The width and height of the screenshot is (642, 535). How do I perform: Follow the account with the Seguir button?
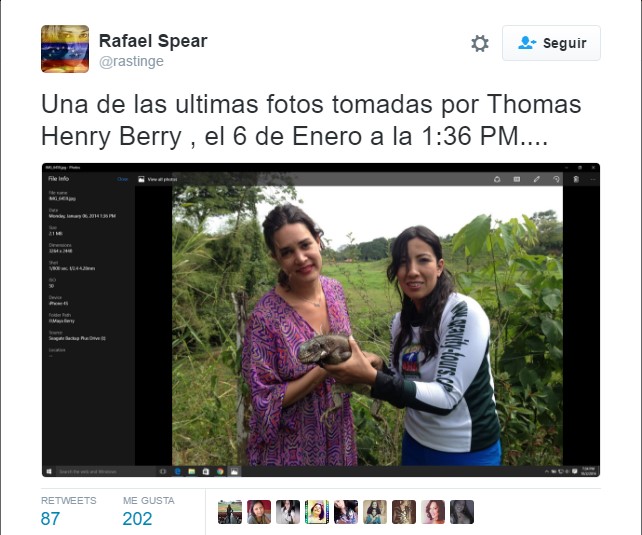[x=551, y=43]
